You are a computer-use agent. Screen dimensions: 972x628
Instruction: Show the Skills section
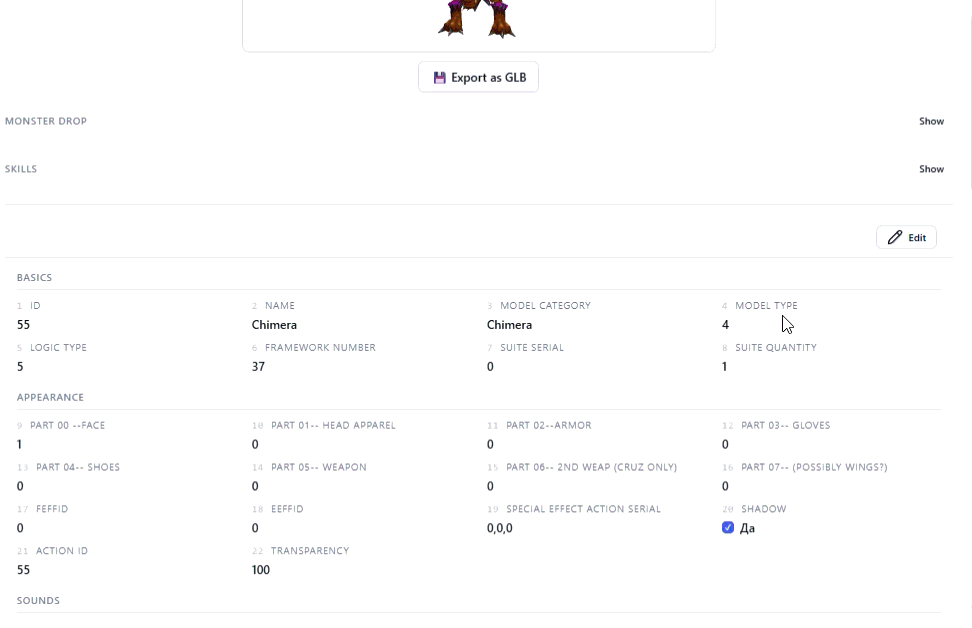[x=931, y=169]
